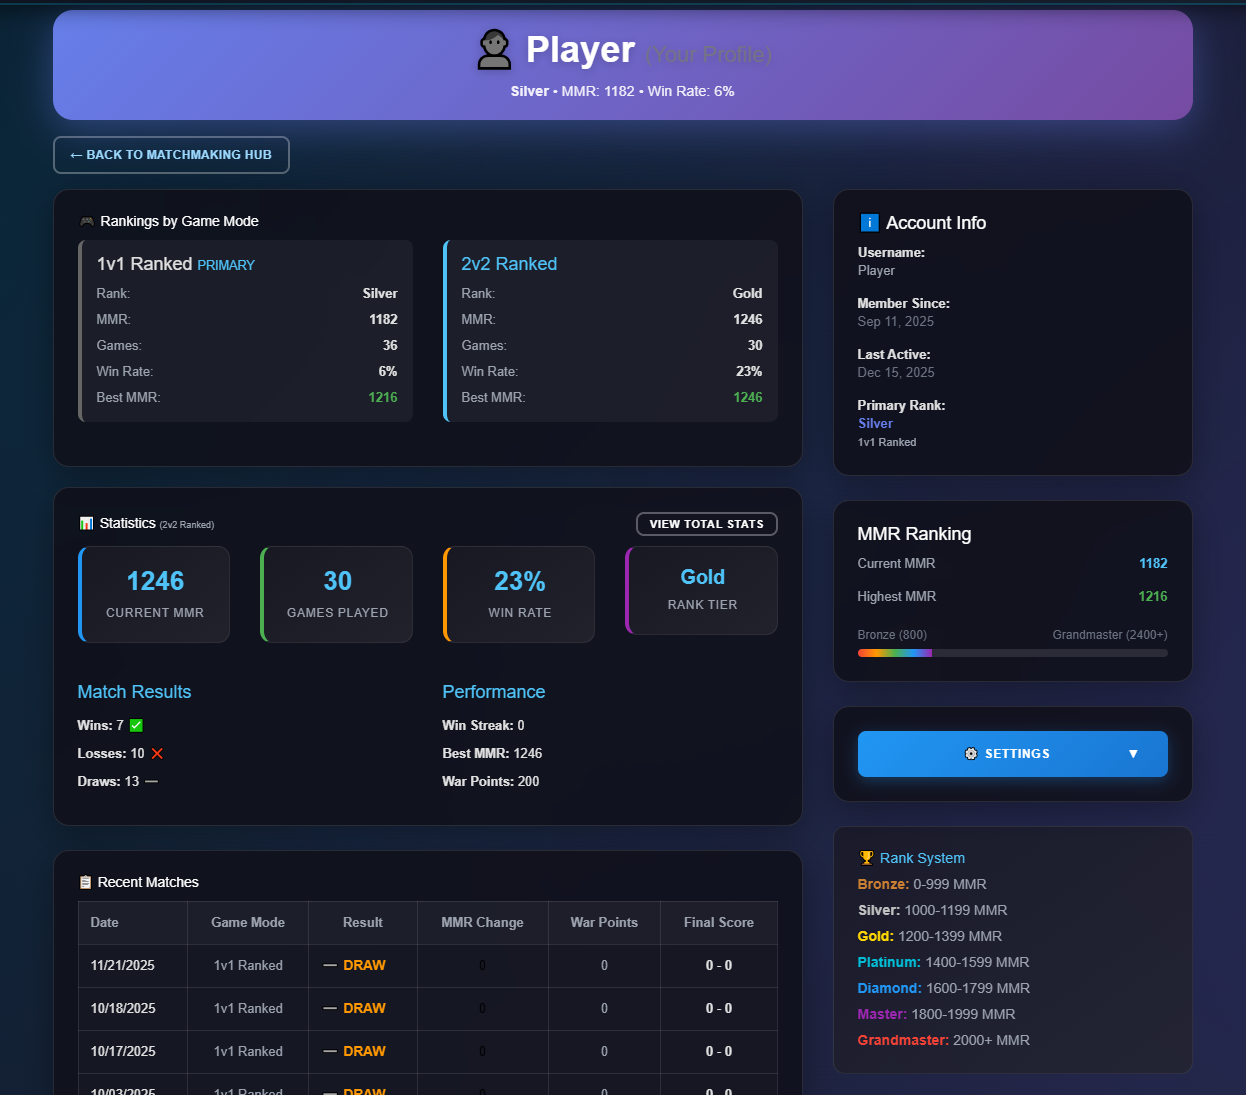Click the Settings button

coord(1012,753)
